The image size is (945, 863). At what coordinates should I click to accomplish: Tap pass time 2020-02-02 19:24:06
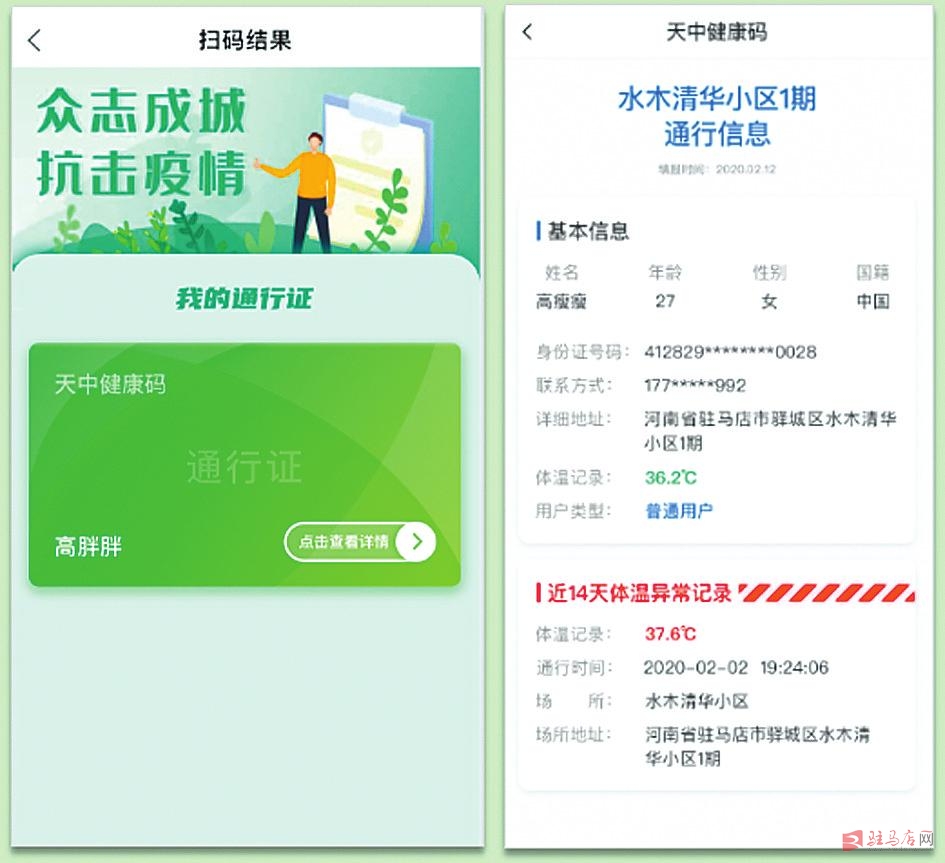(736, 668)
